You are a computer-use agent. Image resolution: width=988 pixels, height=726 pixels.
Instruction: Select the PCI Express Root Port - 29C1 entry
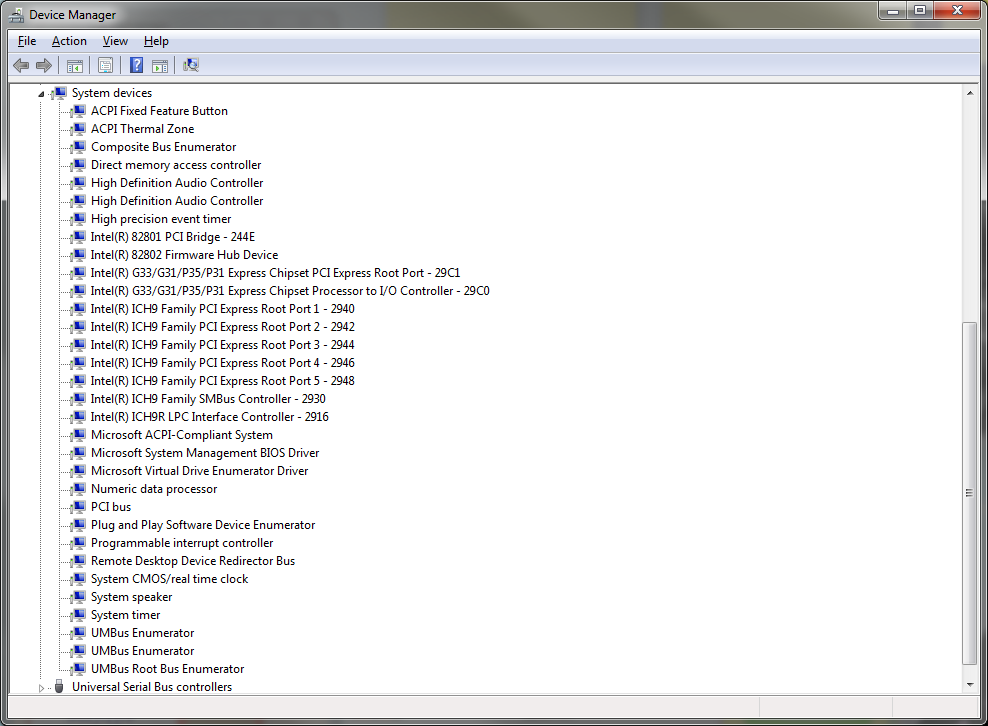(275, 273)
